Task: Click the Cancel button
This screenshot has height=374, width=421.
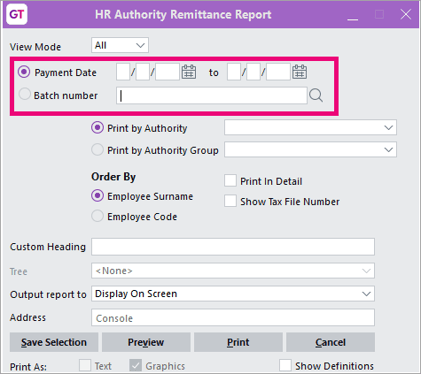Action: [330, 342]
